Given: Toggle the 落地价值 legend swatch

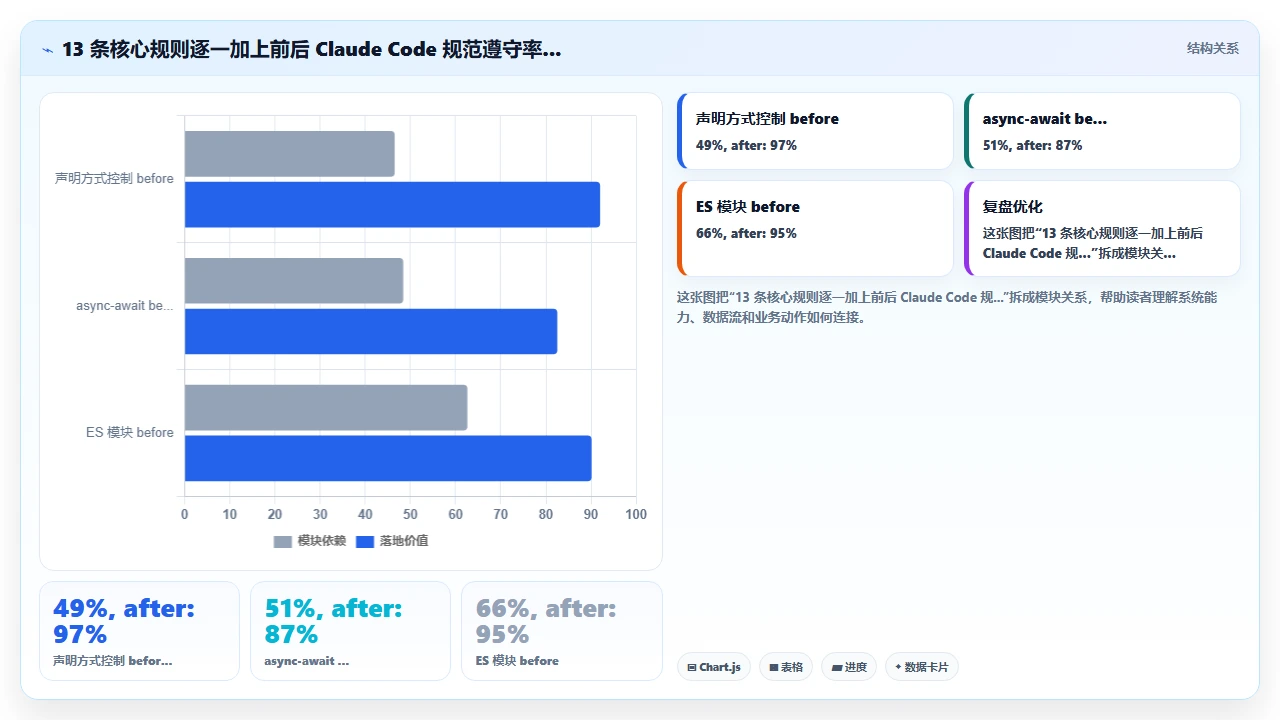Looking at the screenshot, I should (365, 541).
